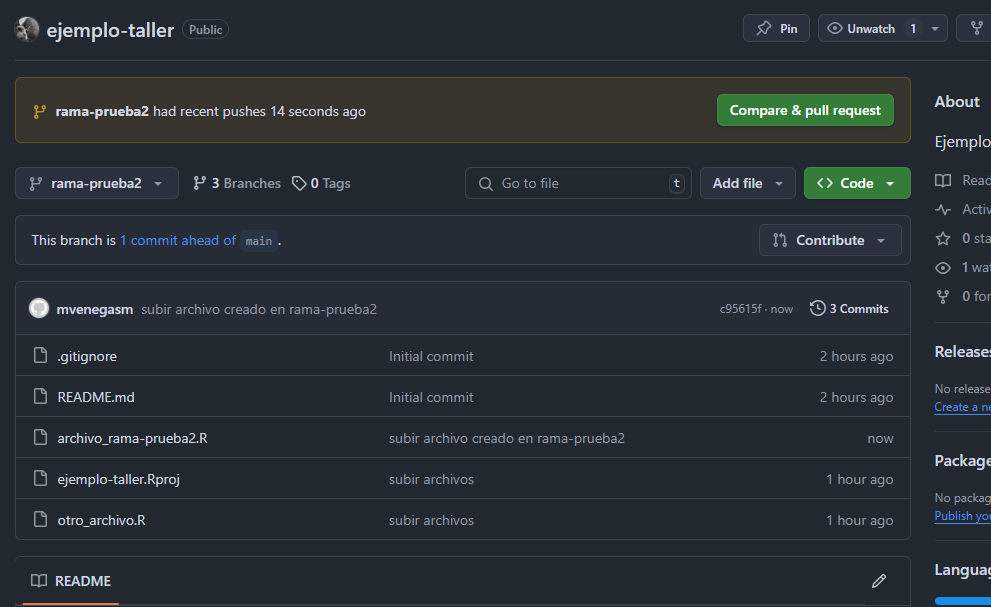The width and height of the screenshot is (991, 607).
Task: Open ejemplo-taller.Rproj file
Action: pyautogui.click(x=119, y=479)
